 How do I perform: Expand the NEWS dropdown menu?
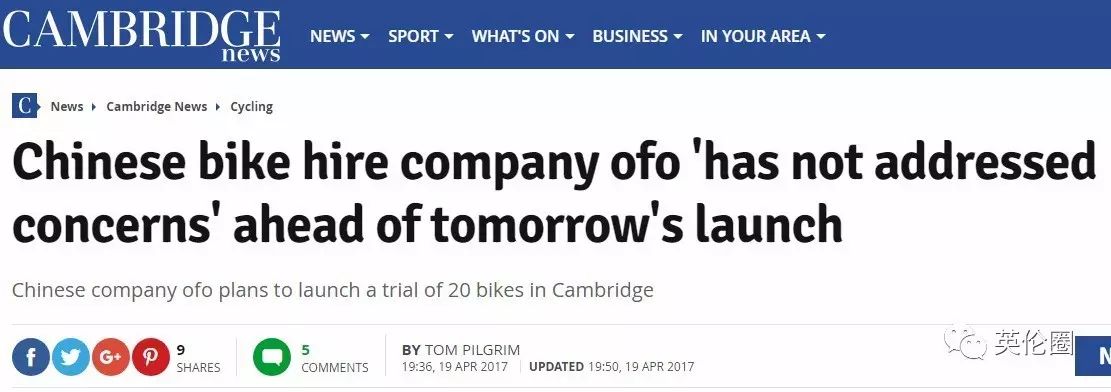pos(339,36)
